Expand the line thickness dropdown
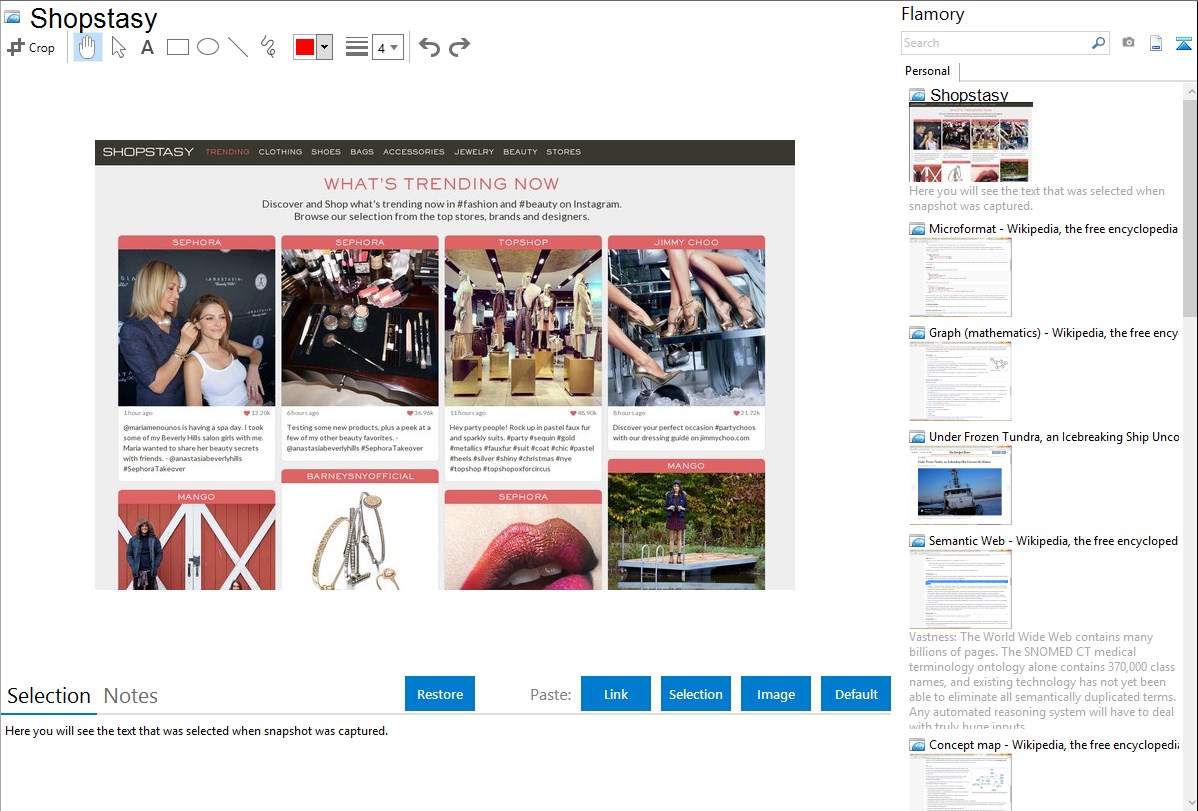Image resolution: width=1198 pixels, height=811 pixels. click(394, 47)
